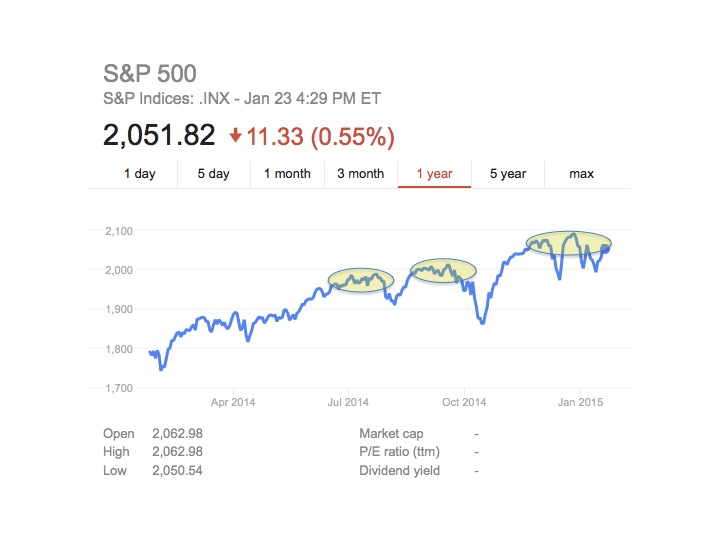Click the Oct 2014 axis label

[464, 402]
